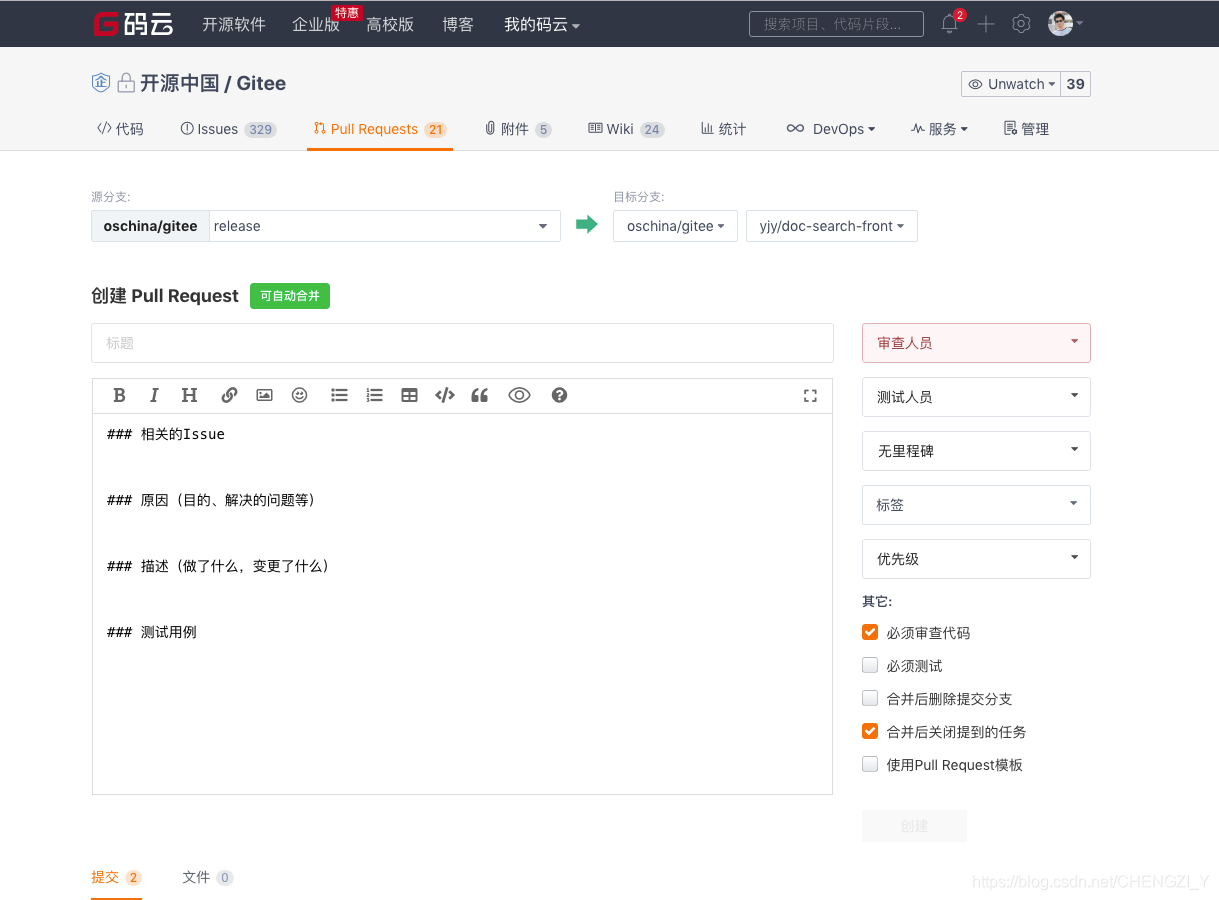Open Markdown help question icon
The width and height of the screenshot is (1219, 900).
point(559,395)
